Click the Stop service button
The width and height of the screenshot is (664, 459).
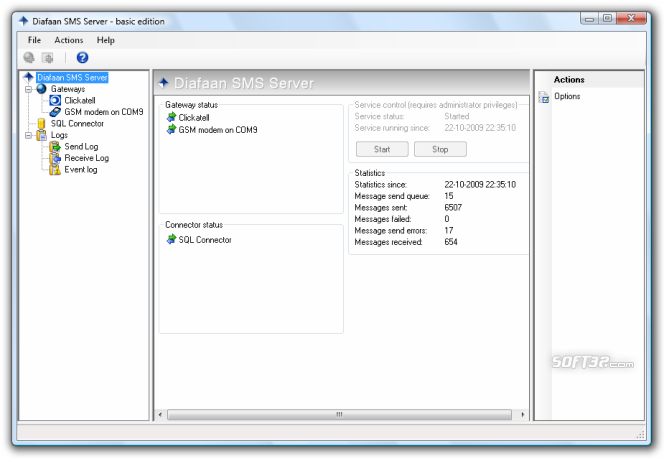pos(440,149)
